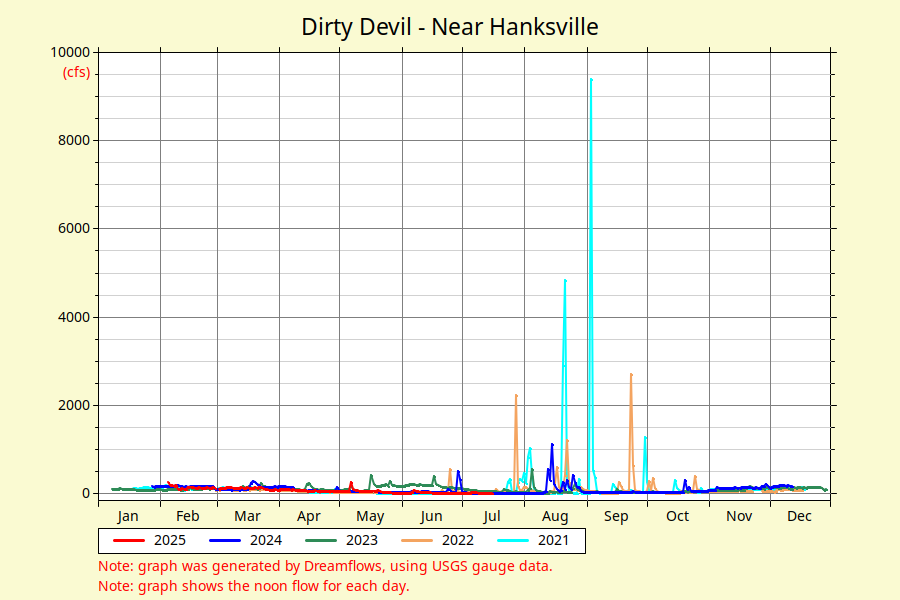
Task: Click the chart title 'Dirty Devil - Near Hanksville'
Action: pyautogui.click(x=449, y=27)
